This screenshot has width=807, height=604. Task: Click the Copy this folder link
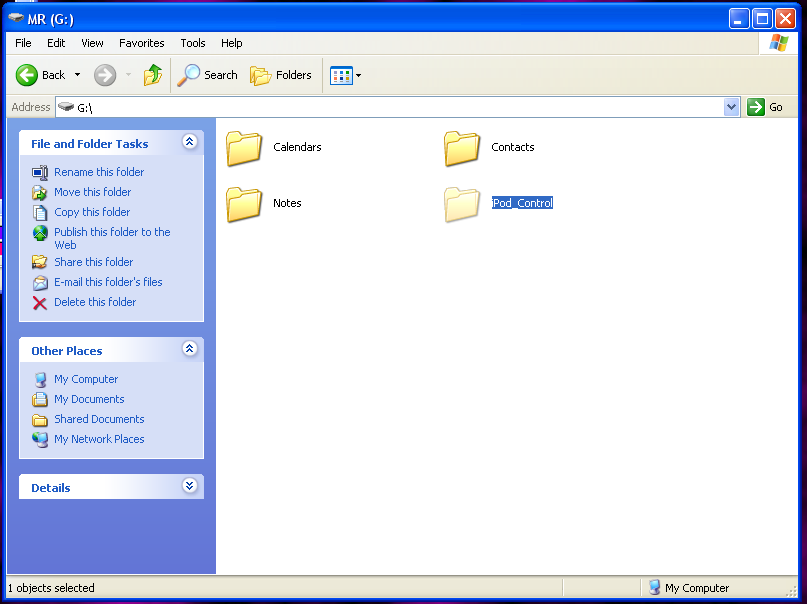pos(92,212)
